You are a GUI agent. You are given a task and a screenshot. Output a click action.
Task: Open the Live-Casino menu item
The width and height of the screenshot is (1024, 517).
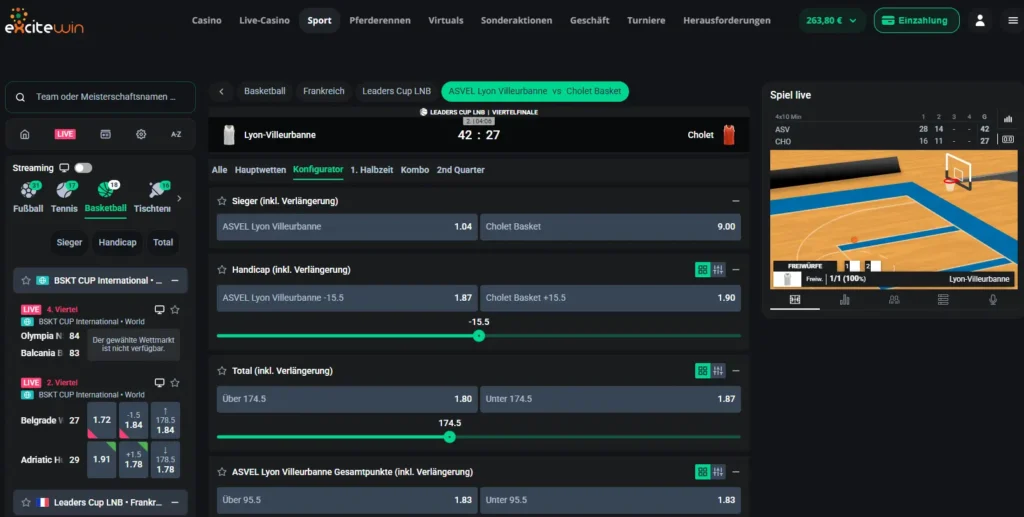264,20
